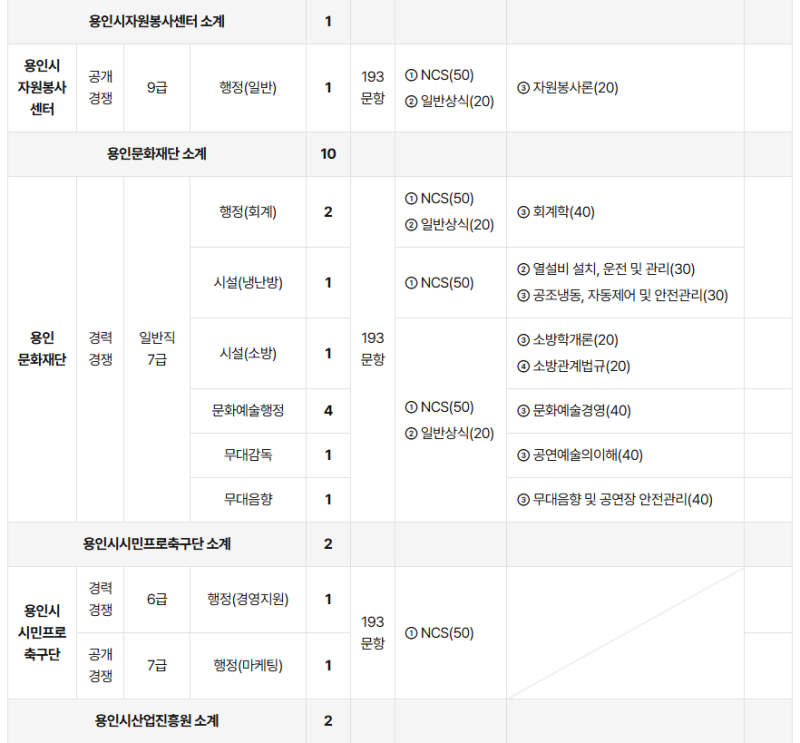
Task: Select '① NCS(50)' in the 시설(냉난방) row
Action: coord(439,283)
